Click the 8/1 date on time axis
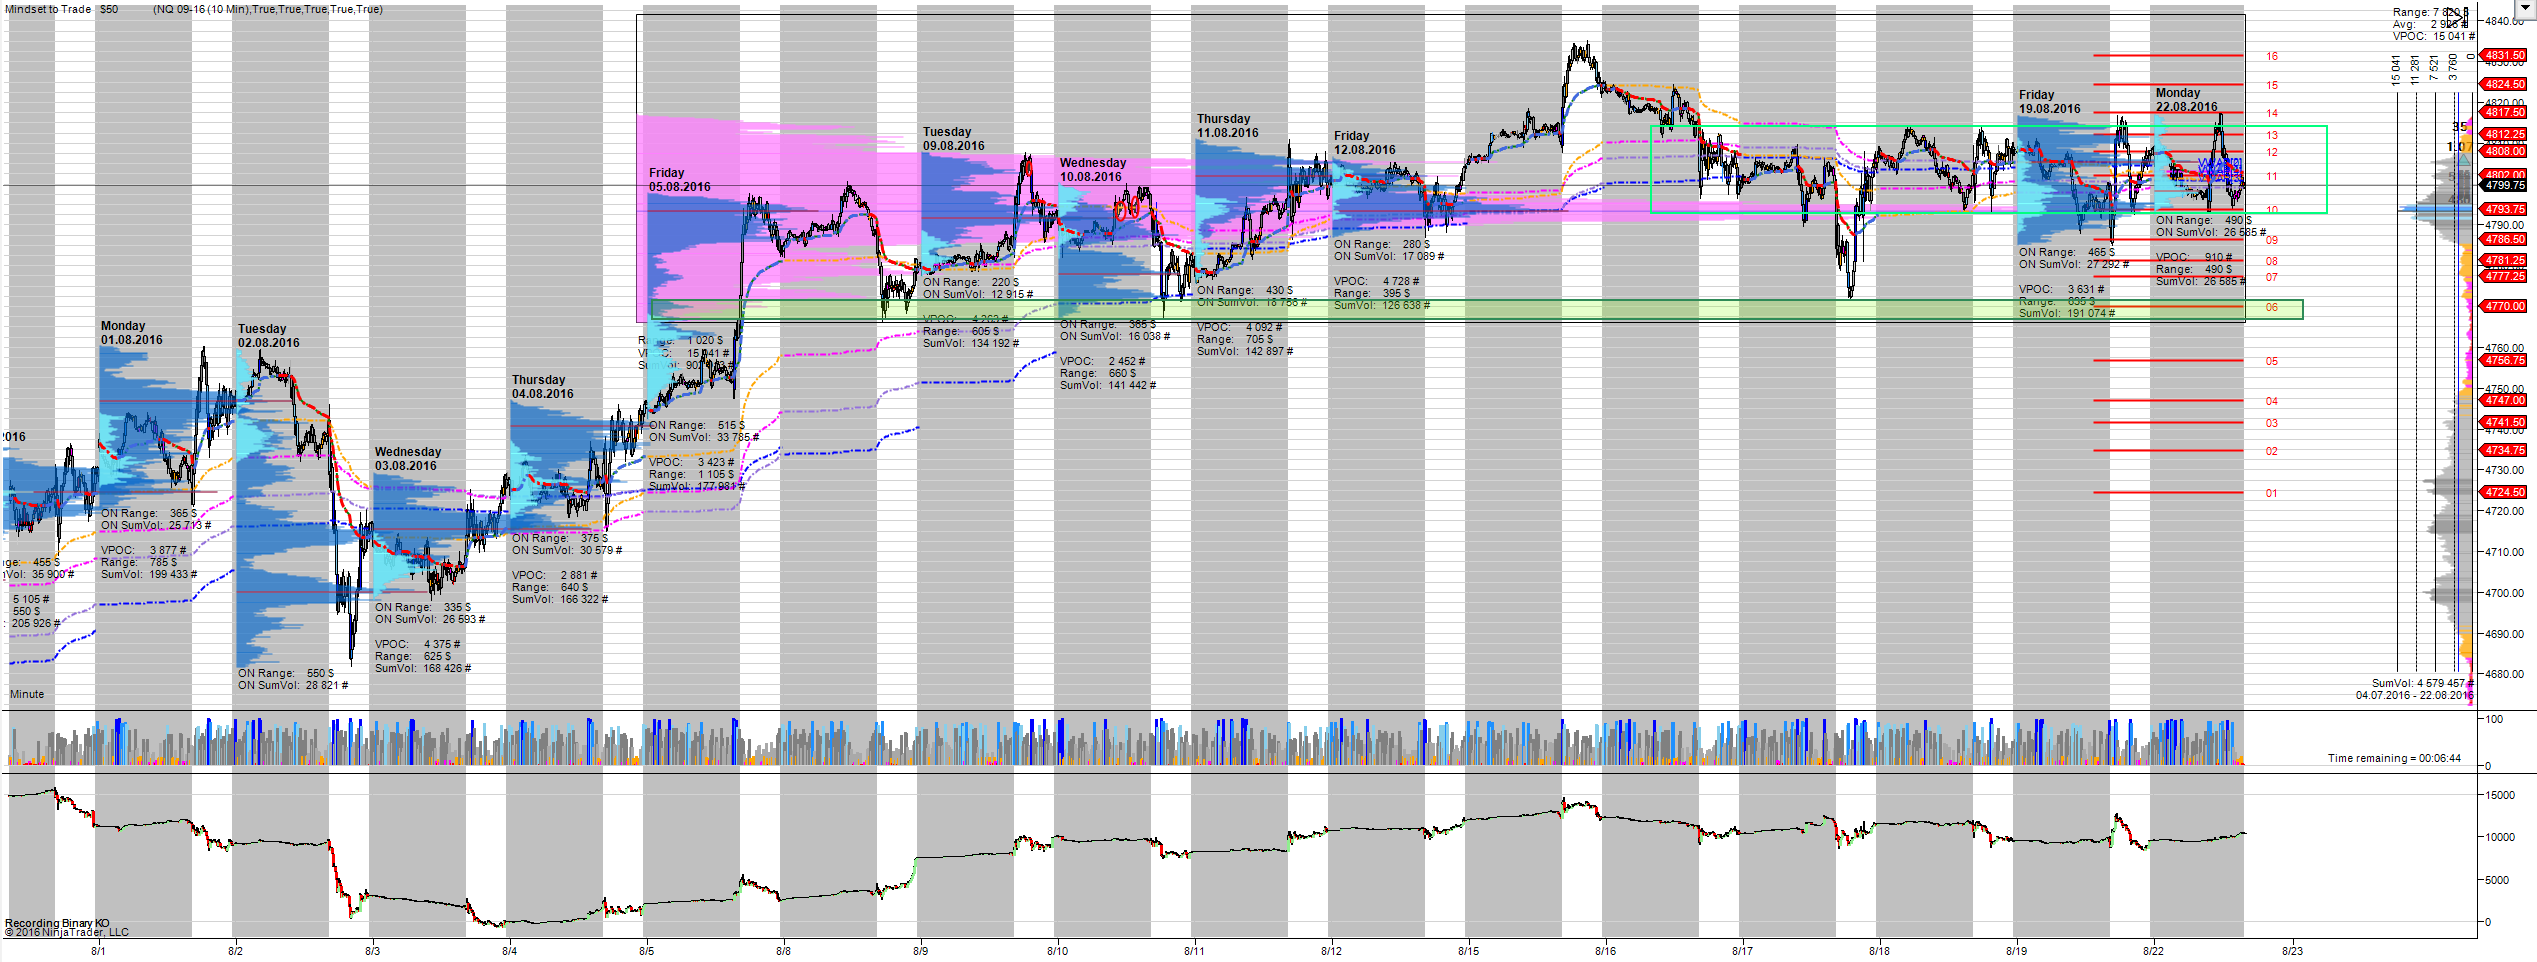This screenshot has height=962, width=2537. [x=98, y=951]
